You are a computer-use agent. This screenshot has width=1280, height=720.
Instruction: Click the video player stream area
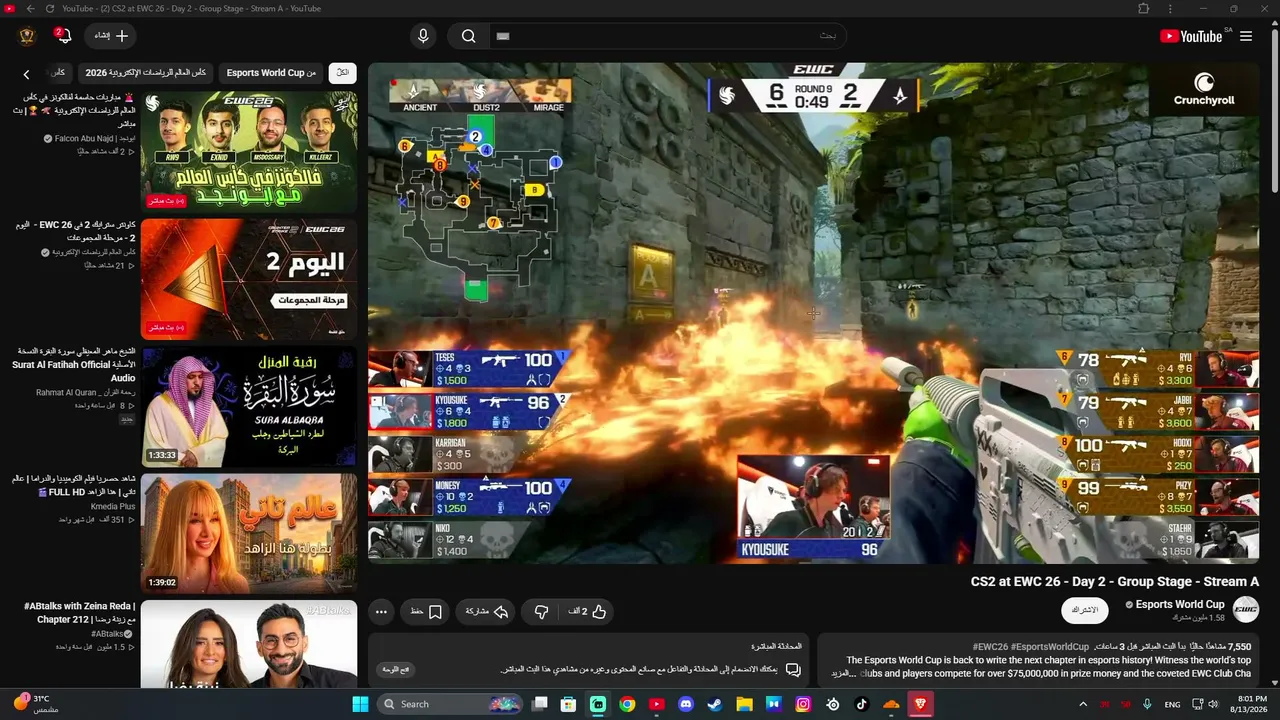pos(813,312)
